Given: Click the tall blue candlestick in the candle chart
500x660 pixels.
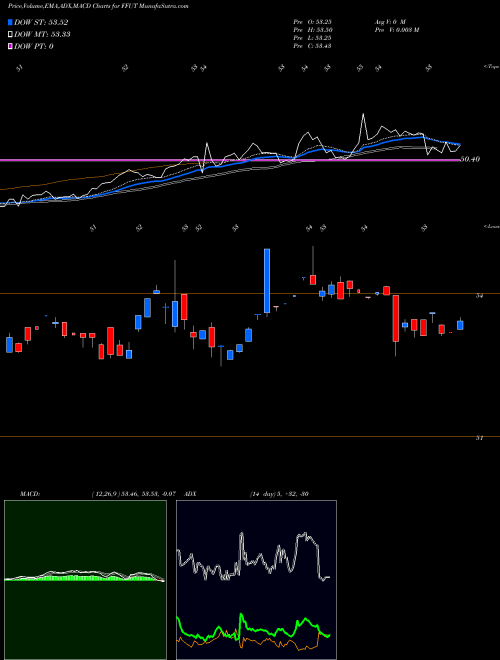Looking at the screenshot, I should coord(267,281).
